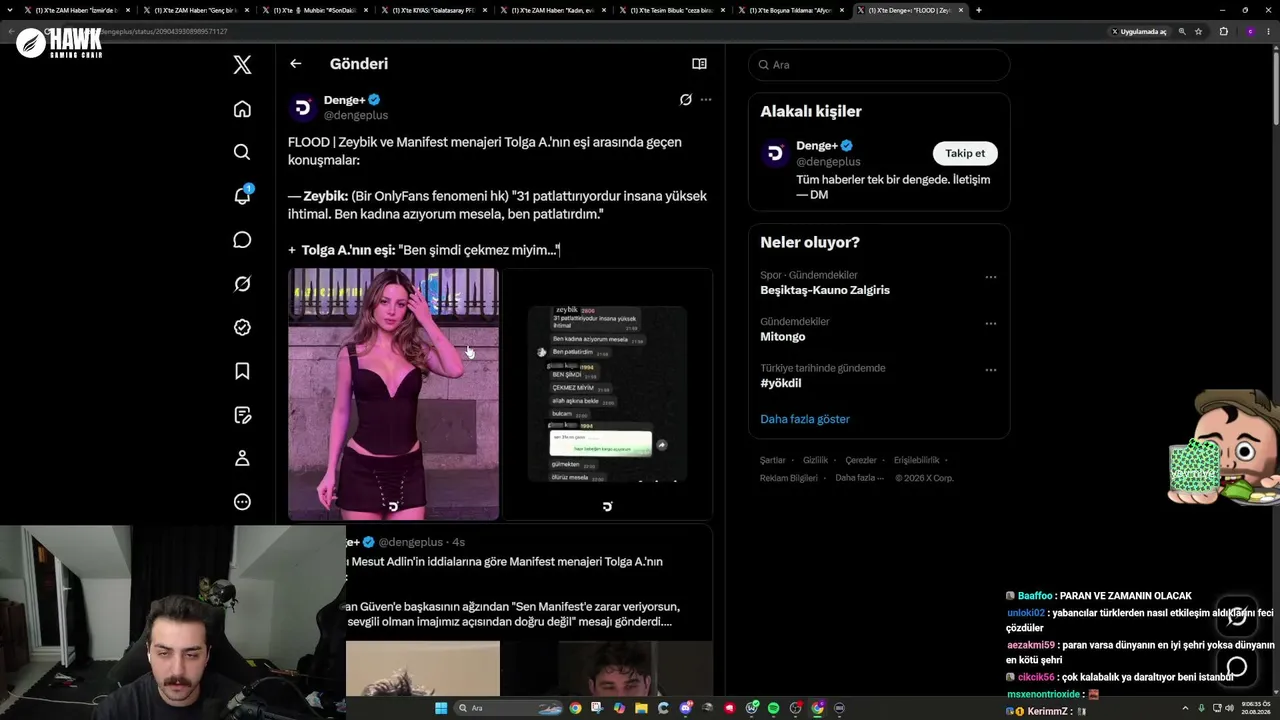The width and height of the screenshot is (1280, 720).
Task: Switch to the "Genç bir" ZAM Haber tab
Action: click(195, 10)
